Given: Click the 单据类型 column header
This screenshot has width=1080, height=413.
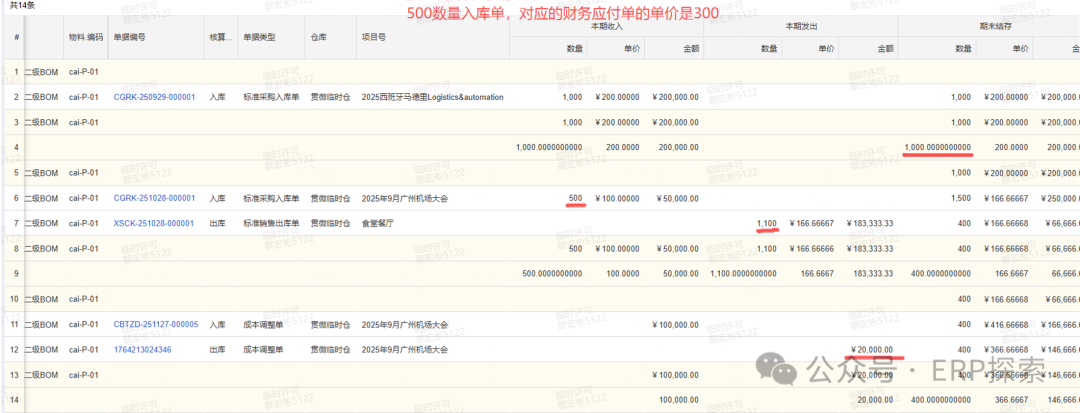Looking at the screenshot, I should 259,37.
